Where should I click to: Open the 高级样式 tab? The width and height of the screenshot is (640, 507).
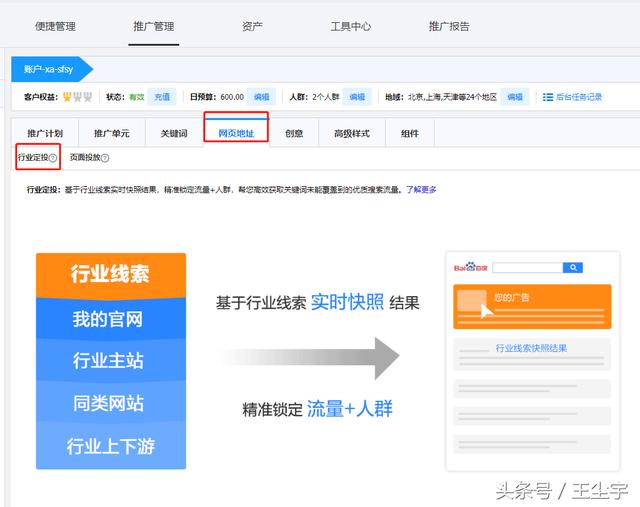352,133
